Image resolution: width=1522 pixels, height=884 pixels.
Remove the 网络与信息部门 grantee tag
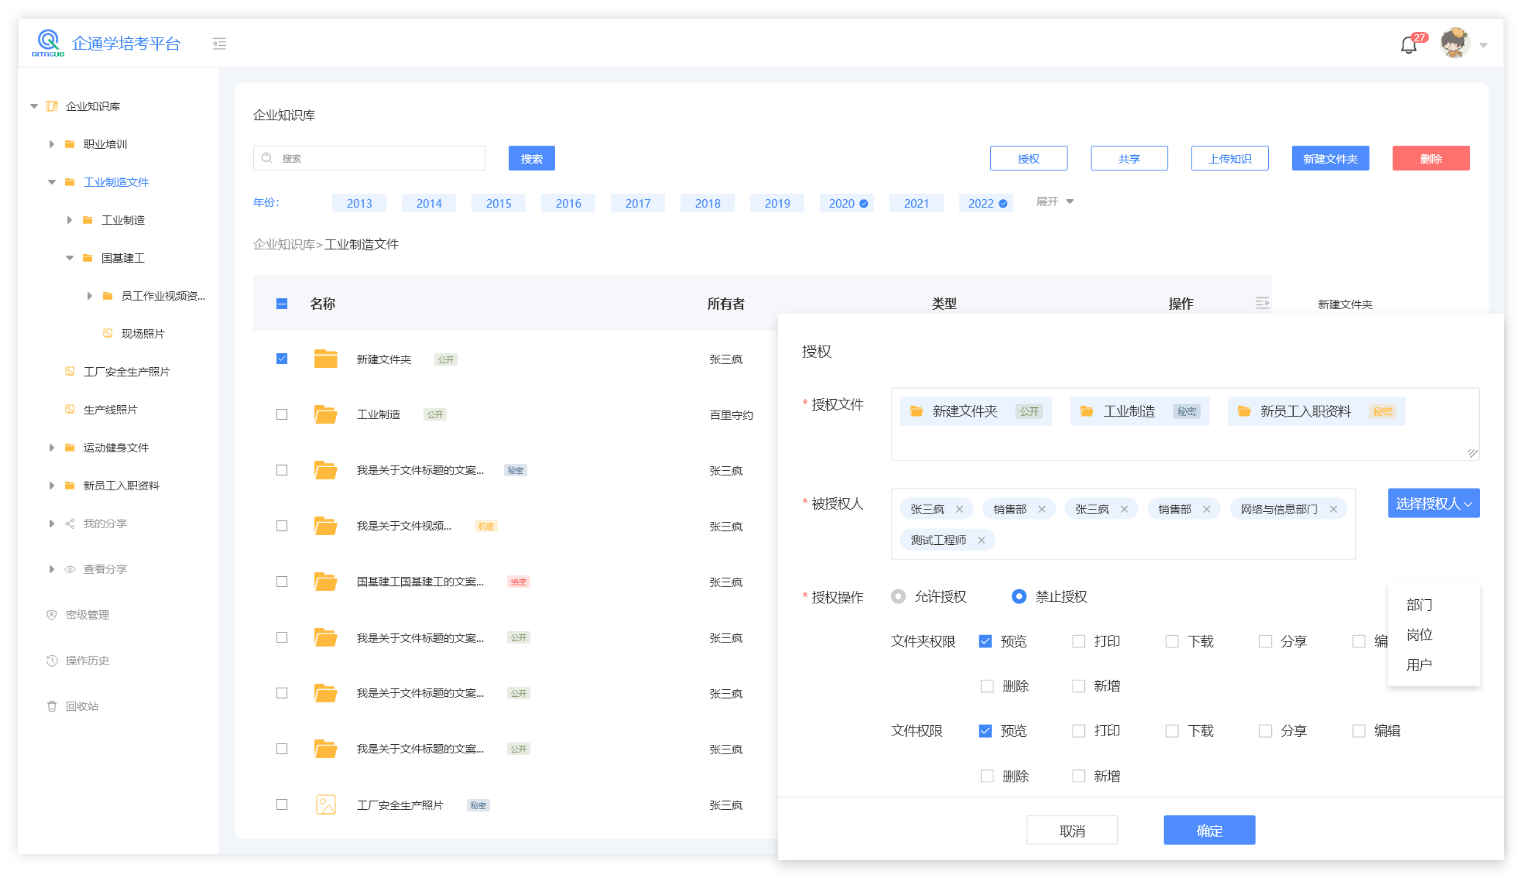(1333, 509)
